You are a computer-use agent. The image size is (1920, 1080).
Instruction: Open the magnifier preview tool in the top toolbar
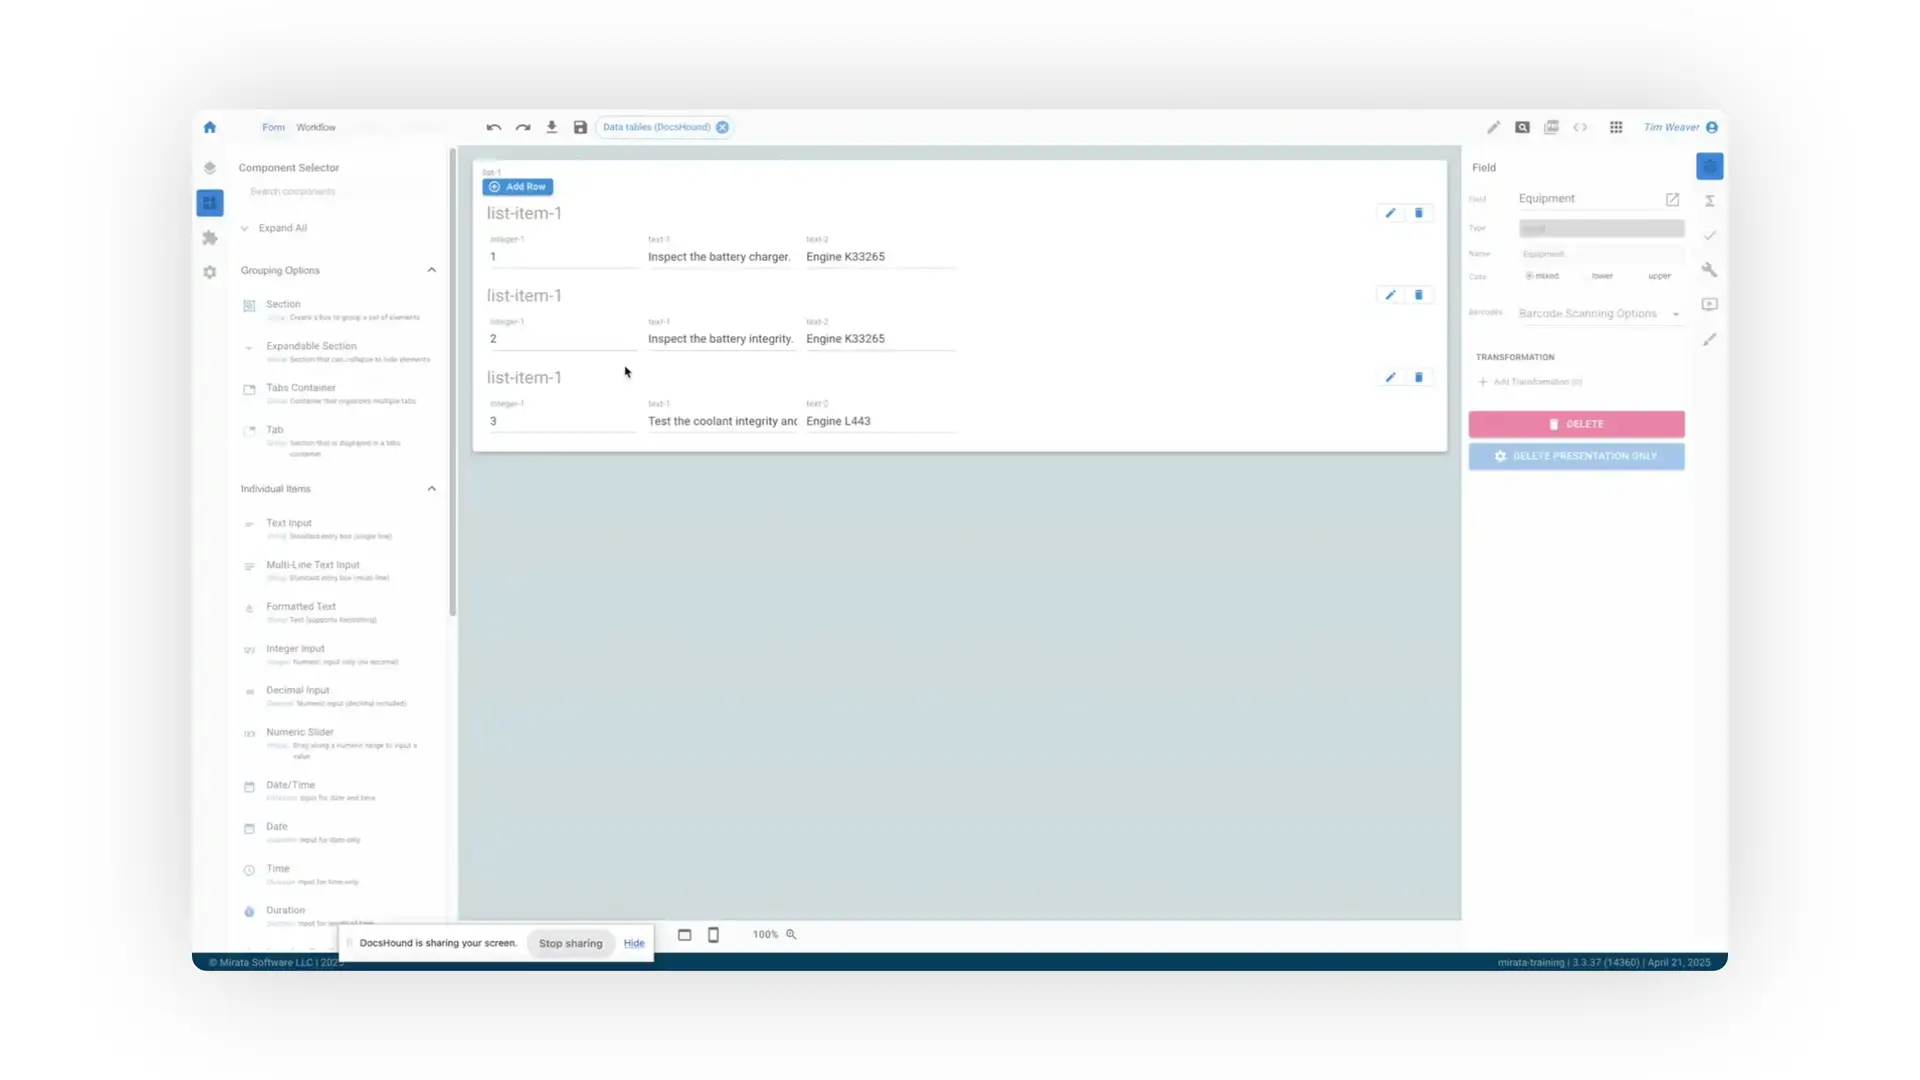1522,127
